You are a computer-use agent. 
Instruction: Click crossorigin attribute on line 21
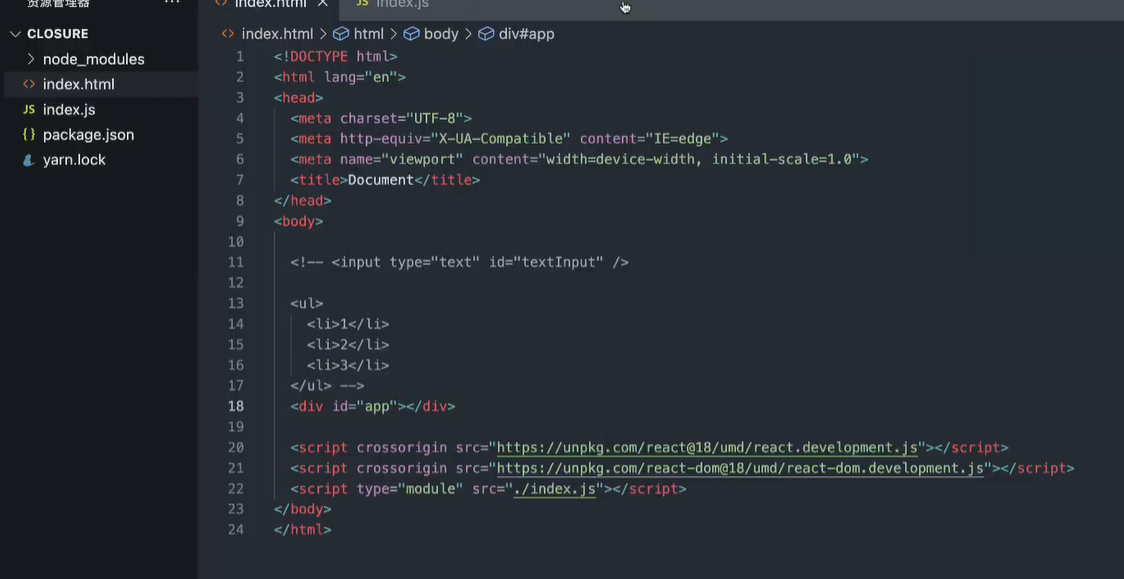coord(401,469)
